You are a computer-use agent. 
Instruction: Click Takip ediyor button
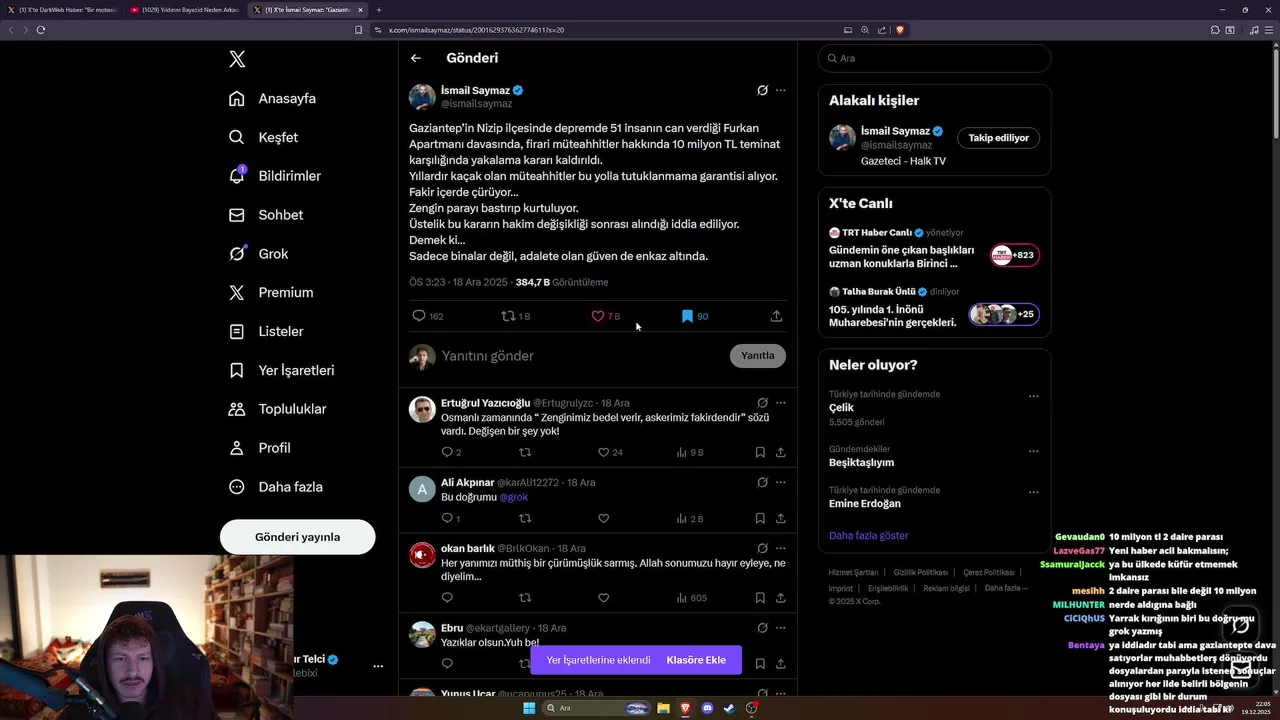pyautogui.click(x=998, y=138)
